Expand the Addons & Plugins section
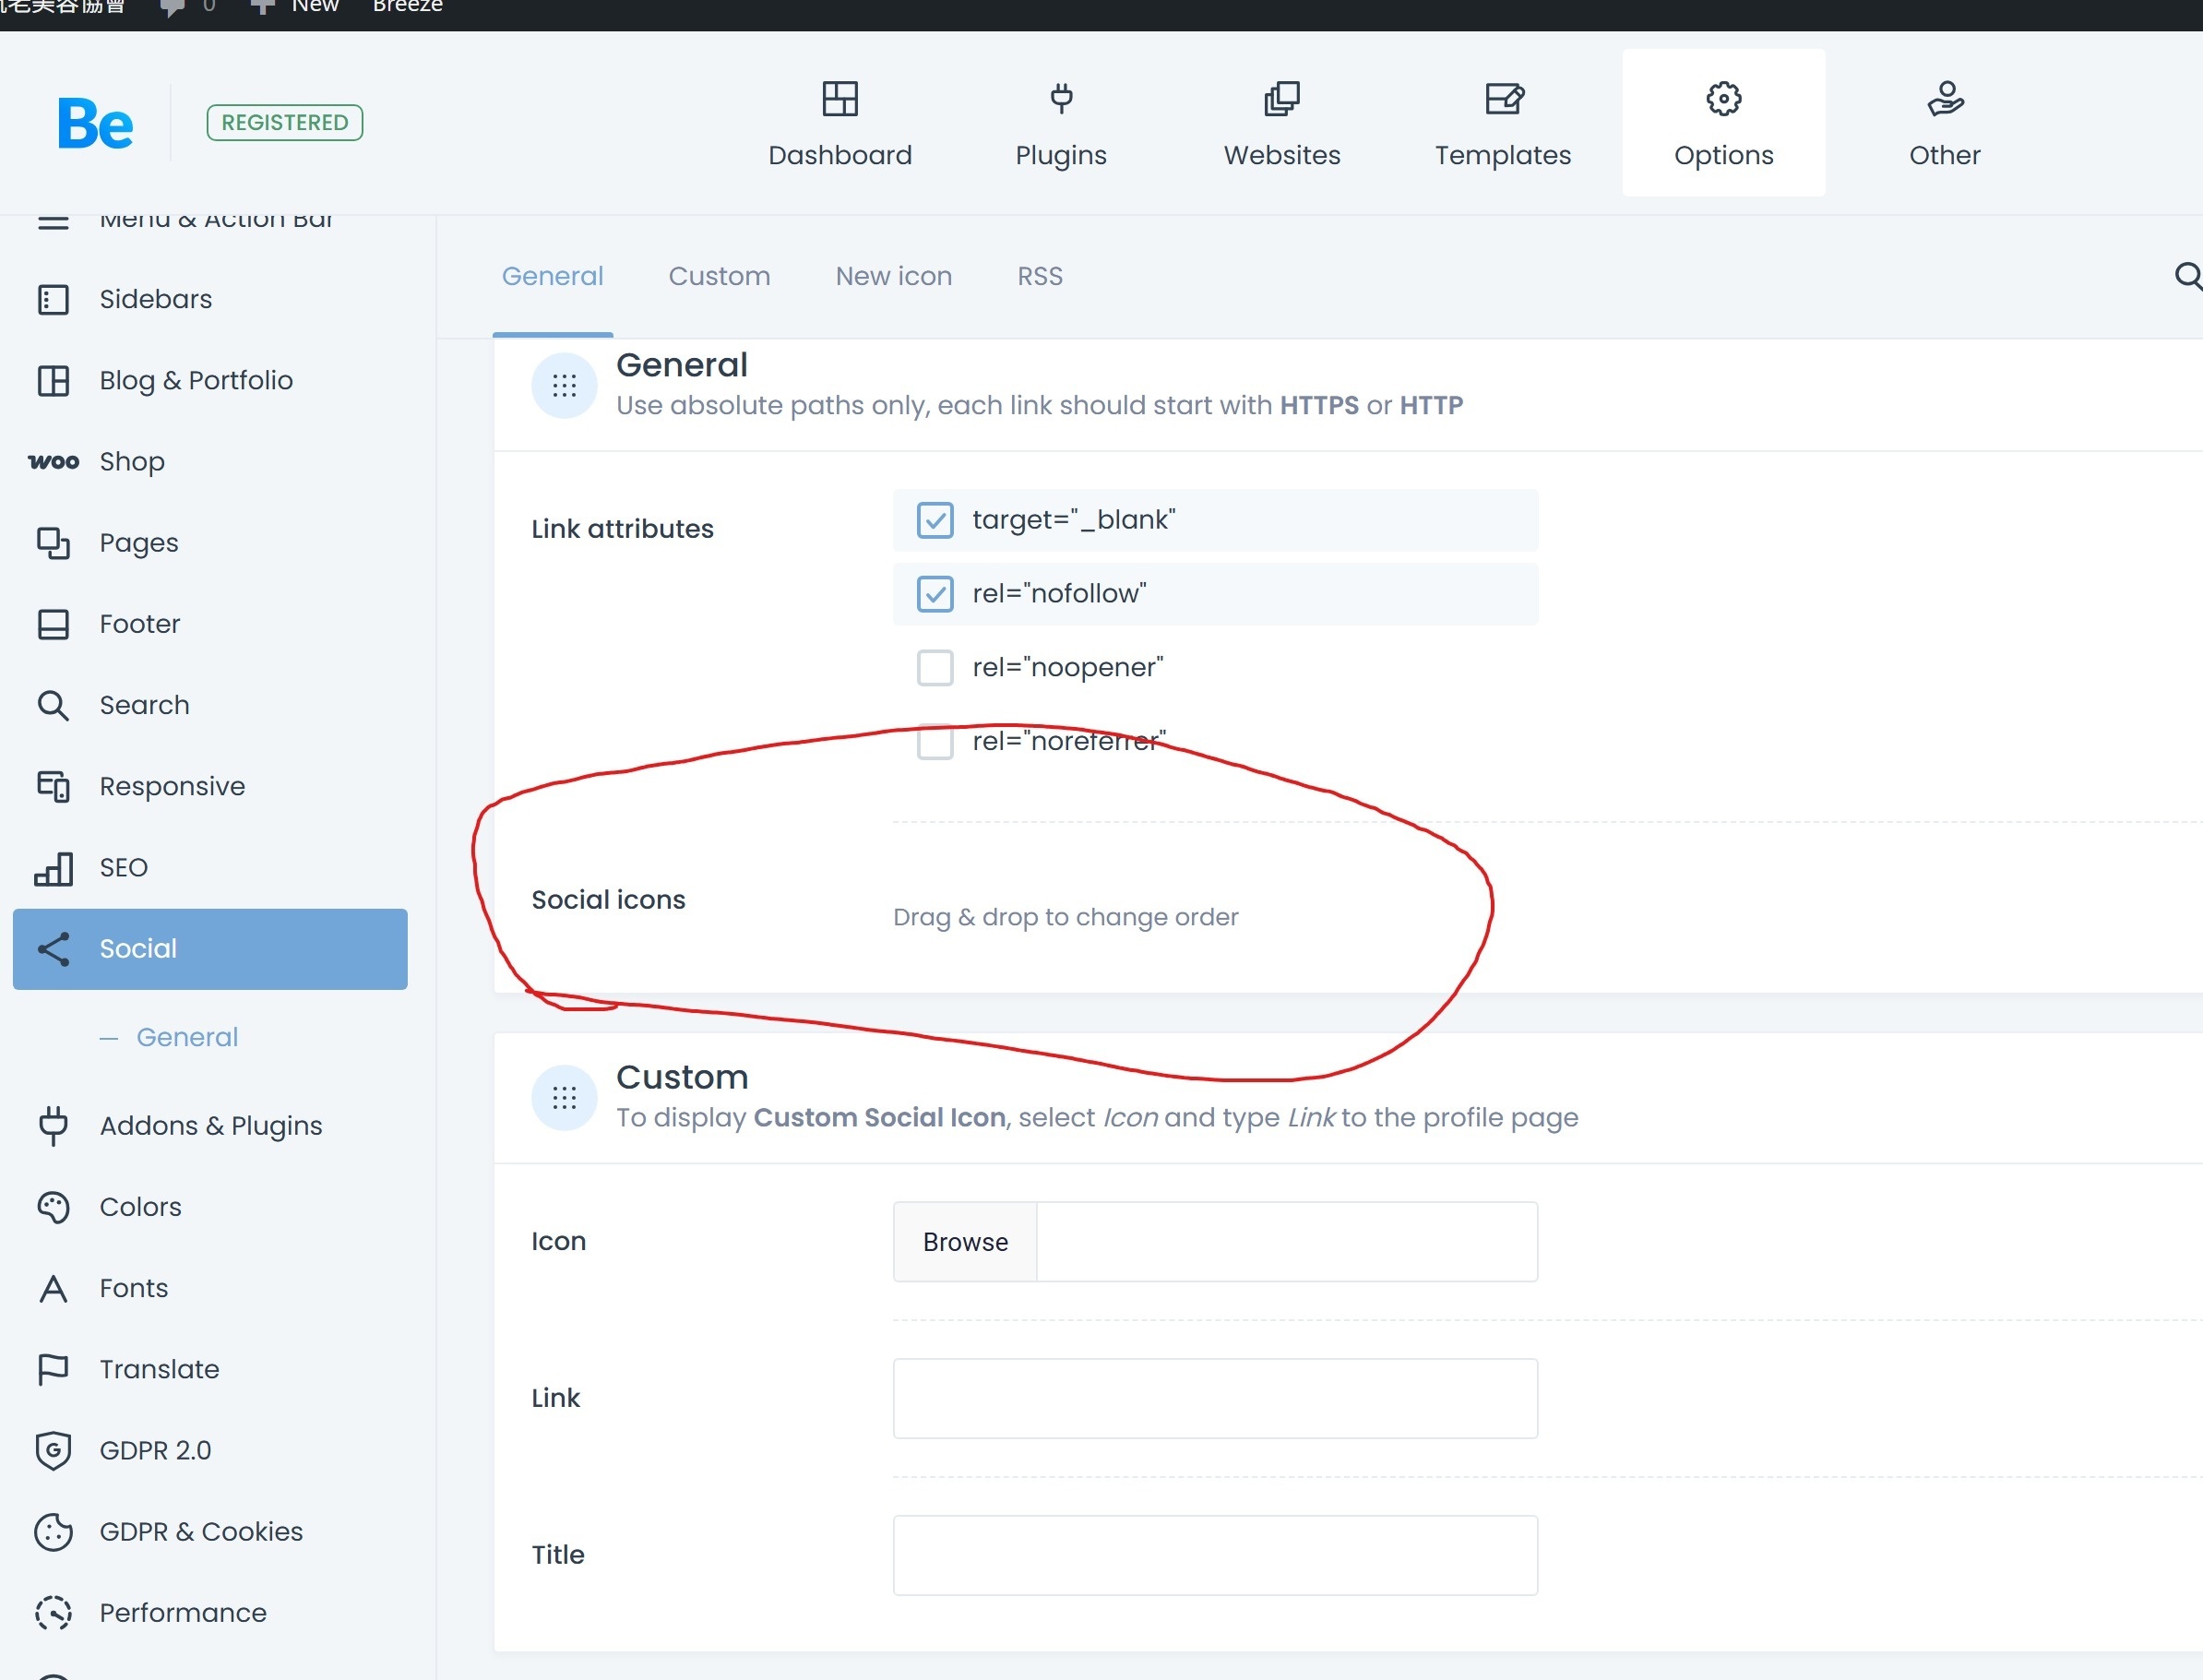 210,1126
